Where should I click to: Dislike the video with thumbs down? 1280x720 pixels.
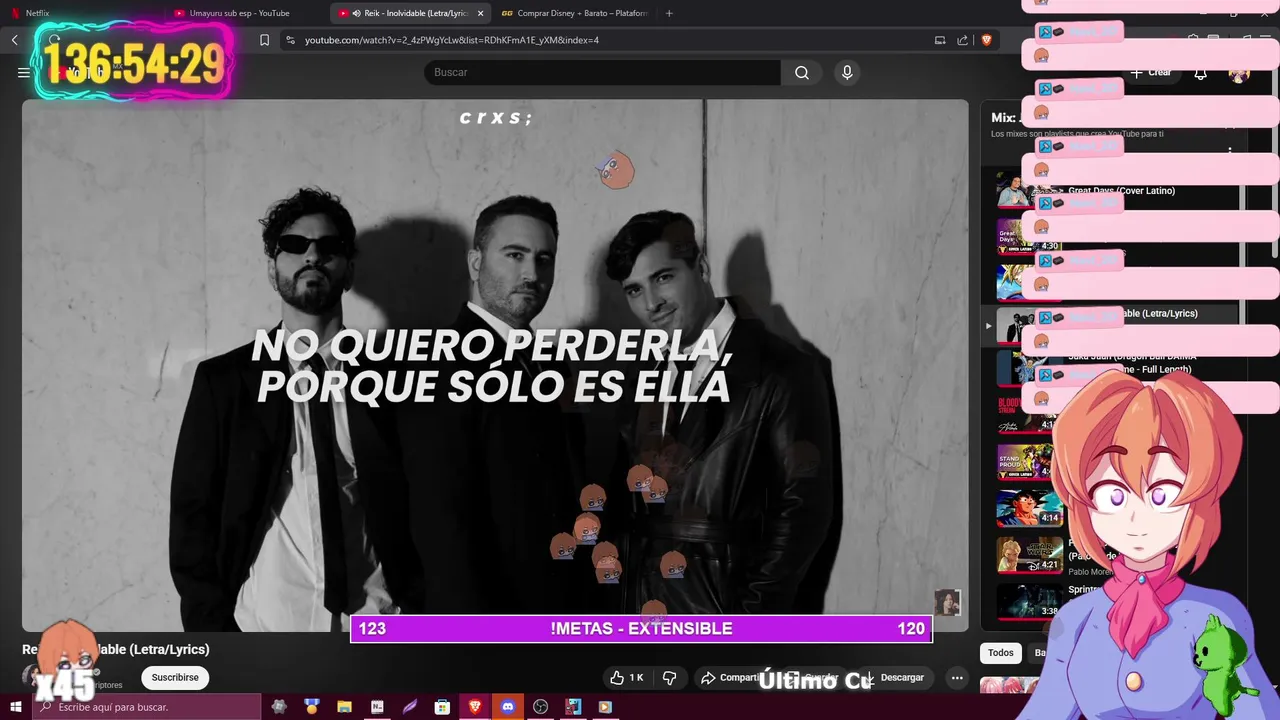pyautogui.click(x=670, y=677)
